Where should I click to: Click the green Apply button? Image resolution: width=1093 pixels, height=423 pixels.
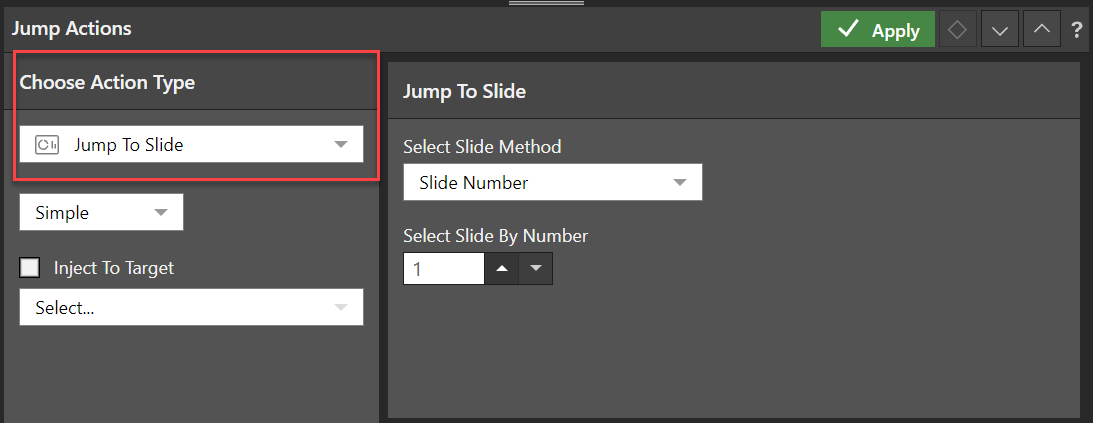click(x=877, y=30)
